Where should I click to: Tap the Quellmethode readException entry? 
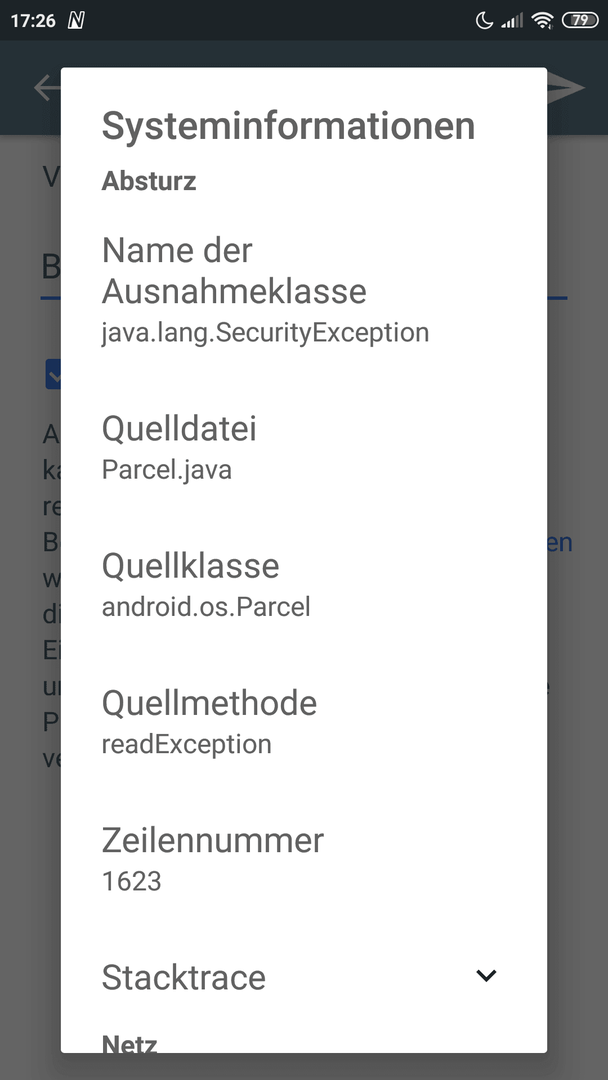coord(304,723)
